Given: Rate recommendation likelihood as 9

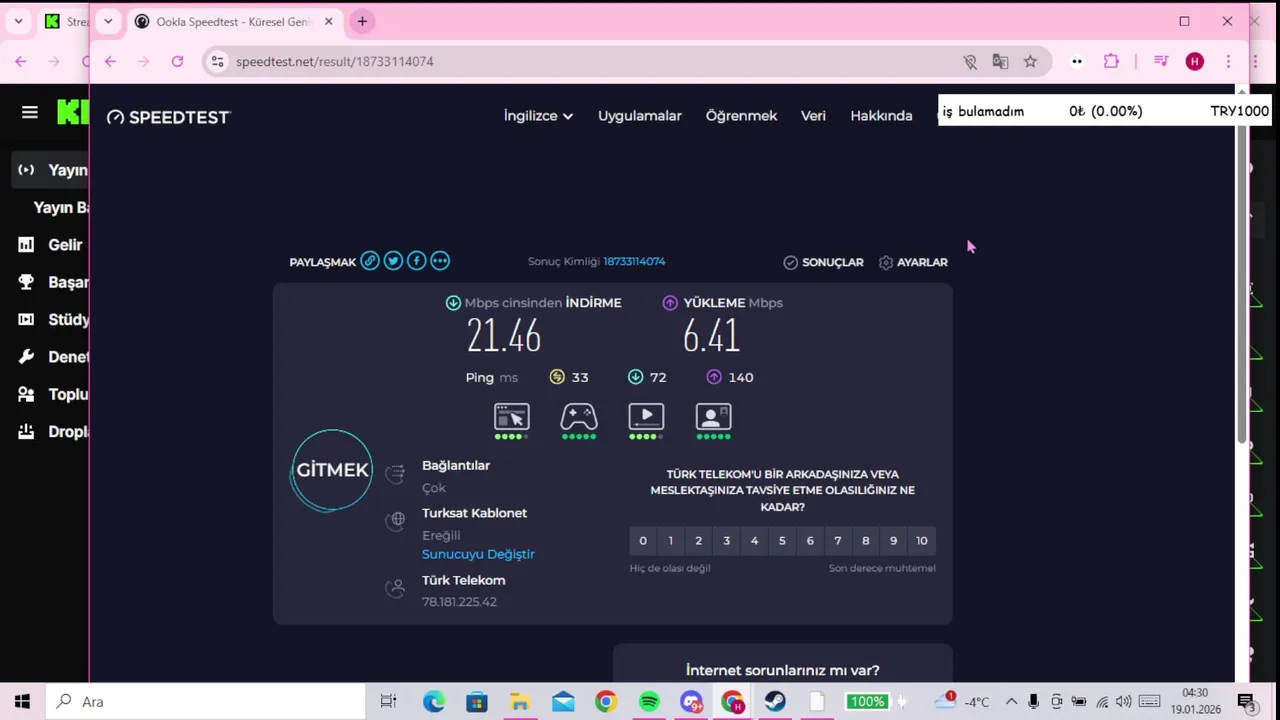Looking at the screenshot, I should point(894,541).
